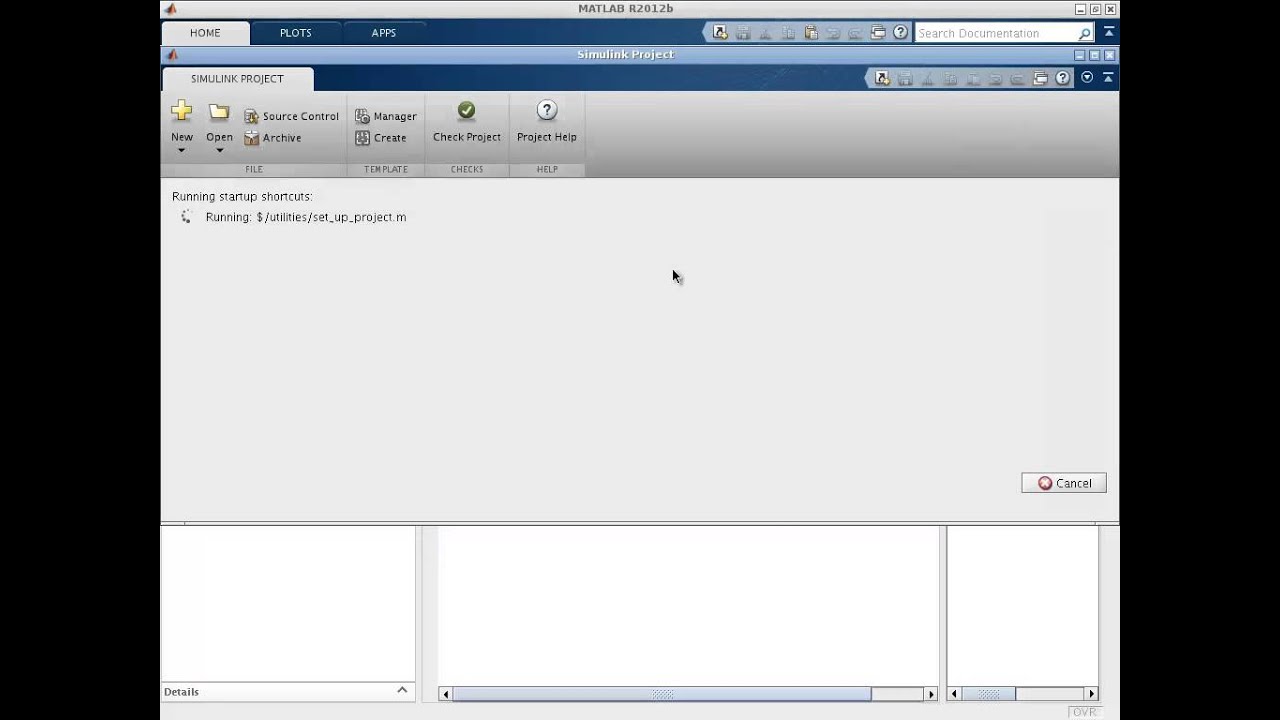Focus the Search Documentation field
Image resolution: width=1280 pixels, height=720 pixels.
click(x=994, y=33)
